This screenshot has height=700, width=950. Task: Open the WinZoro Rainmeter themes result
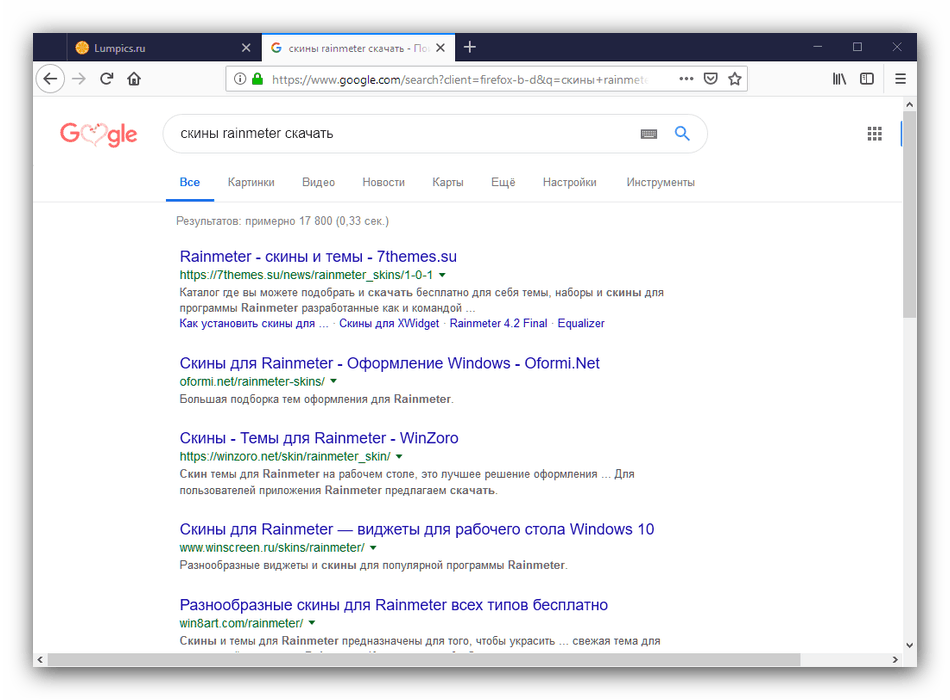(319, 438)
